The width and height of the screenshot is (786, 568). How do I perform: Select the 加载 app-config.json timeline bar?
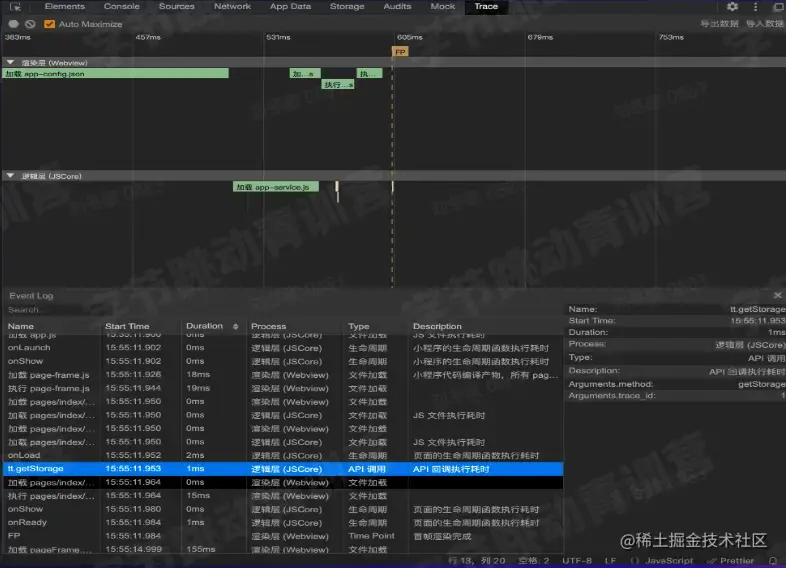point(116,74)
